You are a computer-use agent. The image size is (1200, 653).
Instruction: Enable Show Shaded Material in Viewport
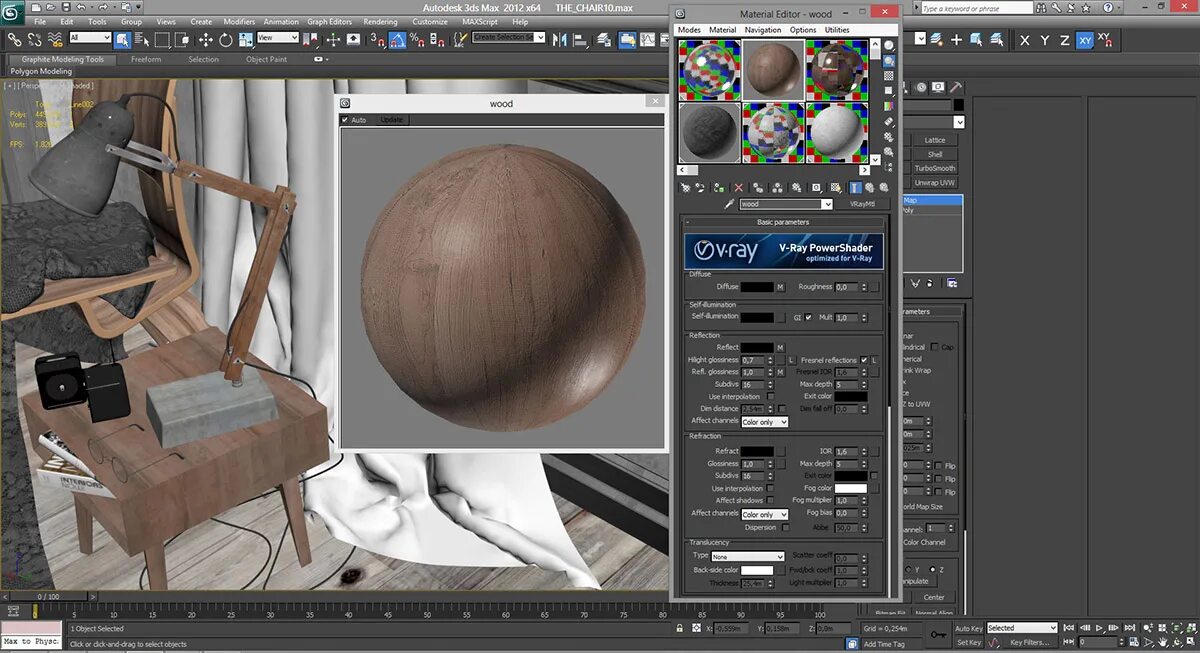[x=835, y=189]
